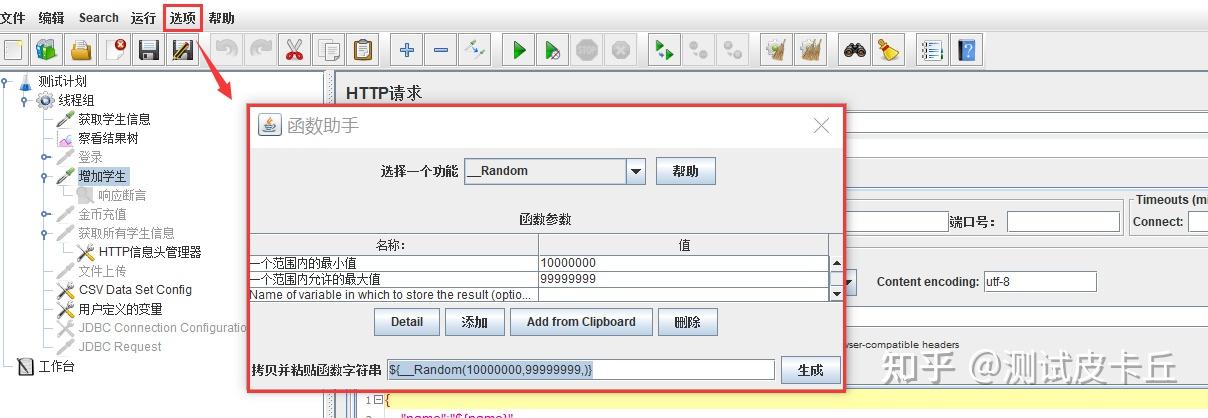
Task: Click the function string field containing ${__Random
Action: click(581, 370)
